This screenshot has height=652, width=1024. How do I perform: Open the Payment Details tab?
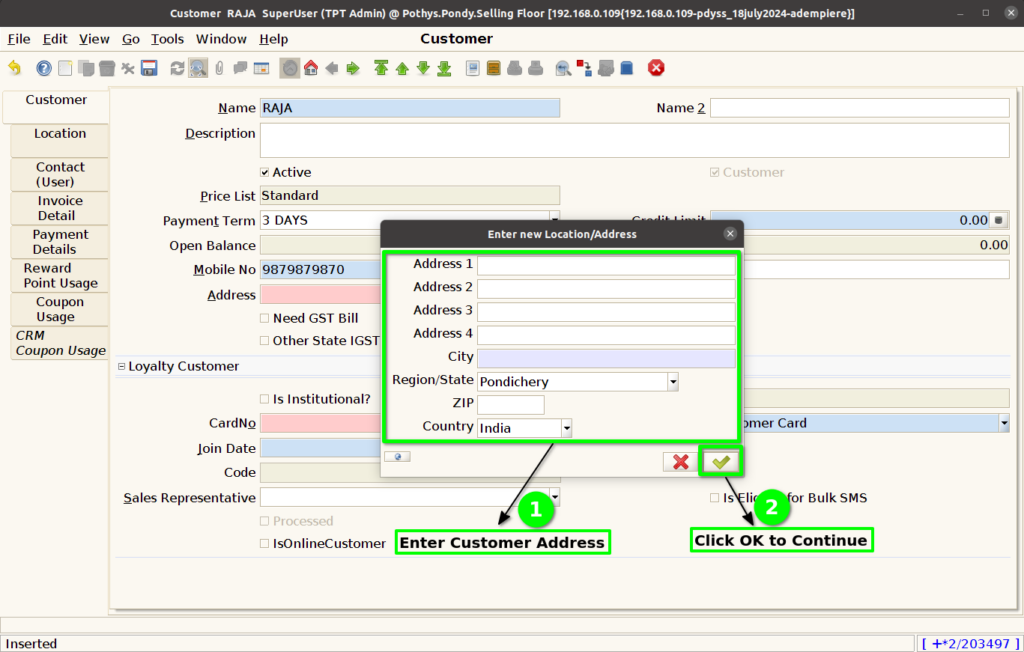(59, 242)
